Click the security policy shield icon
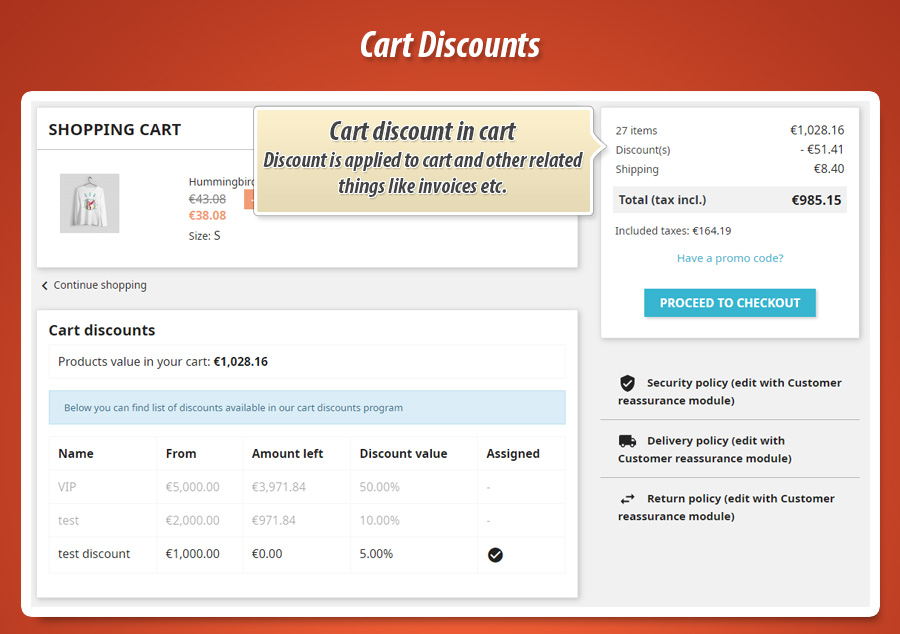This screenshot has height=634, width=900. [x=627, y=383]
